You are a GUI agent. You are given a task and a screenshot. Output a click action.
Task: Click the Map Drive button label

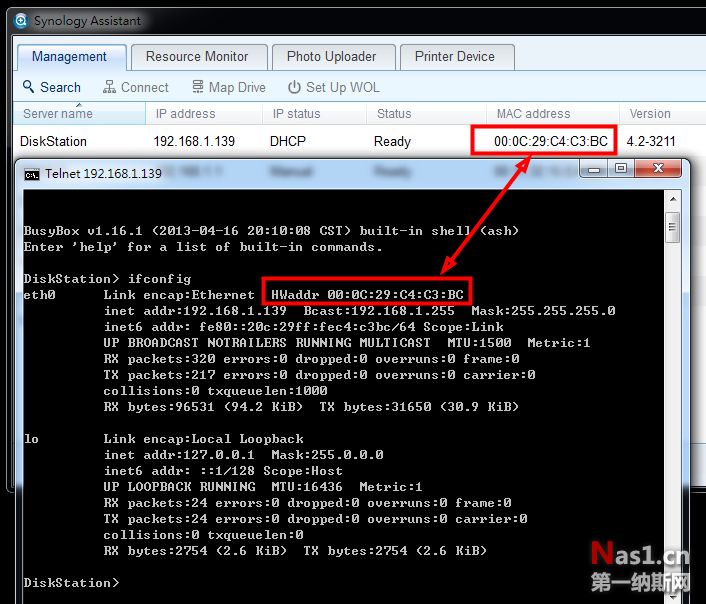pos(237,87)
